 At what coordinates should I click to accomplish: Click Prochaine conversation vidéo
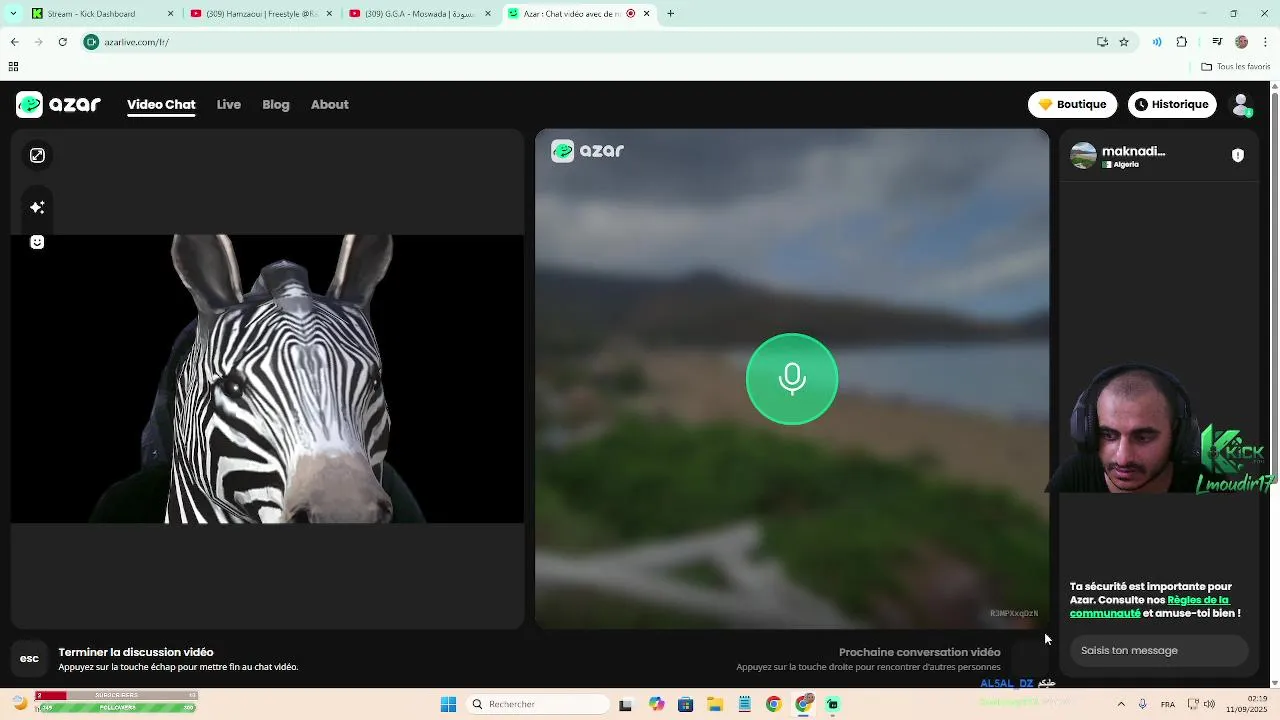coord(919,652)
